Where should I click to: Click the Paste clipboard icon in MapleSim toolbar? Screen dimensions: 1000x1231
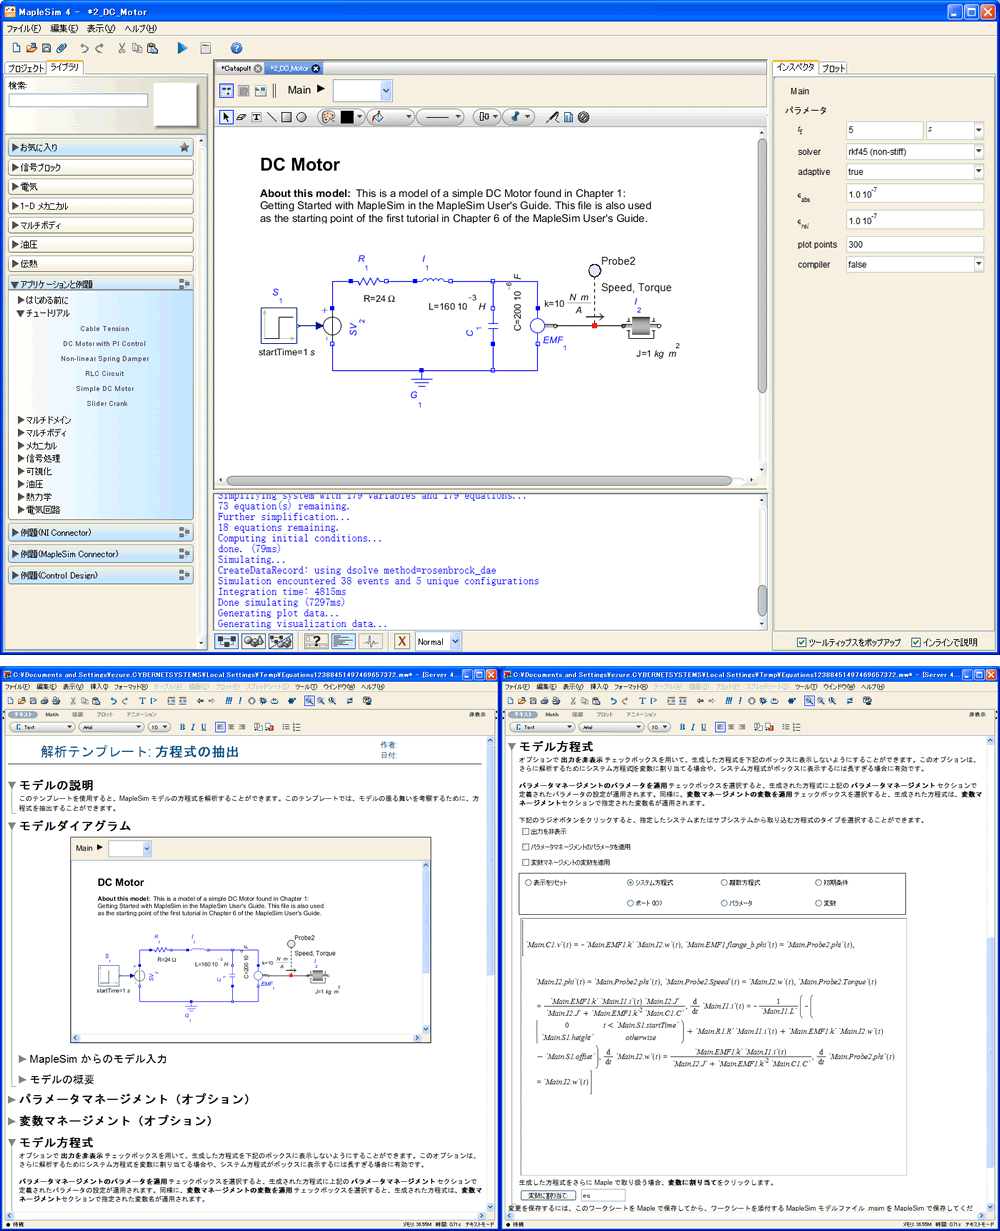point(150,47)
